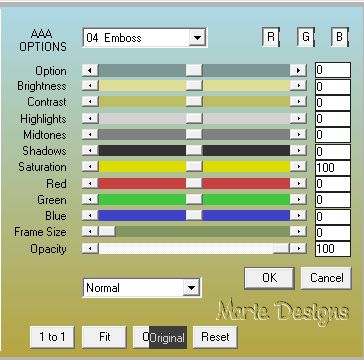Click the OK button
Image resolution: width=364 pixels, height=360 pixels.
point(269,278)
